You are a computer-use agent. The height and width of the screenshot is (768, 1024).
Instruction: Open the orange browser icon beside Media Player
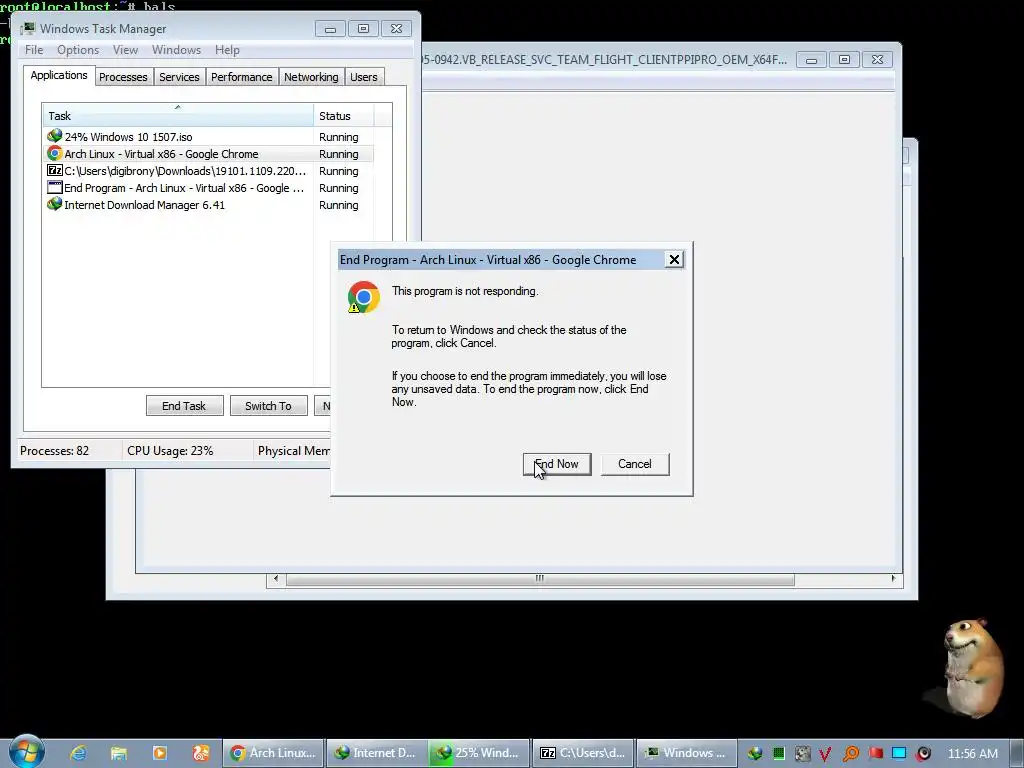200,753
